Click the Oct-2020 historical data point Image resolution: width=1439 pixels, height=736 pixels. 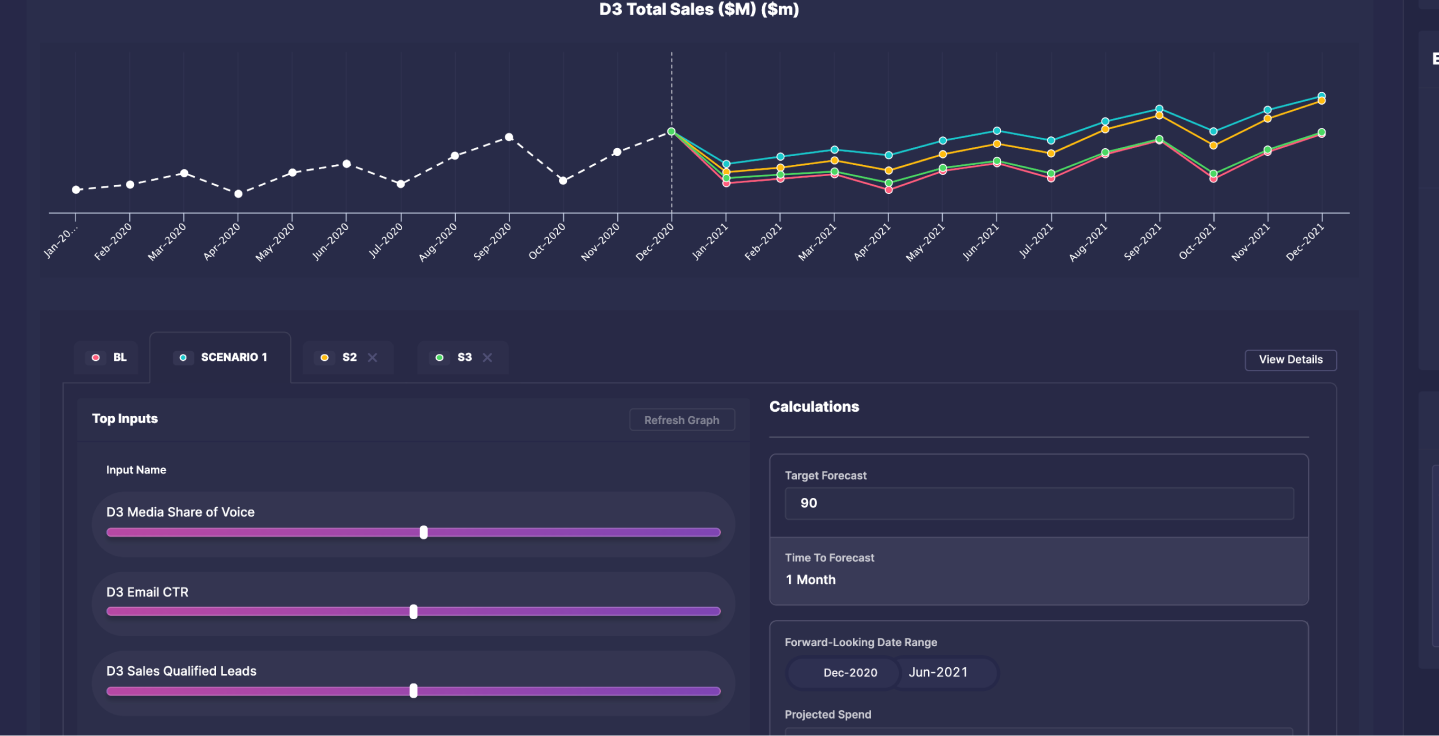pos(563,180)
